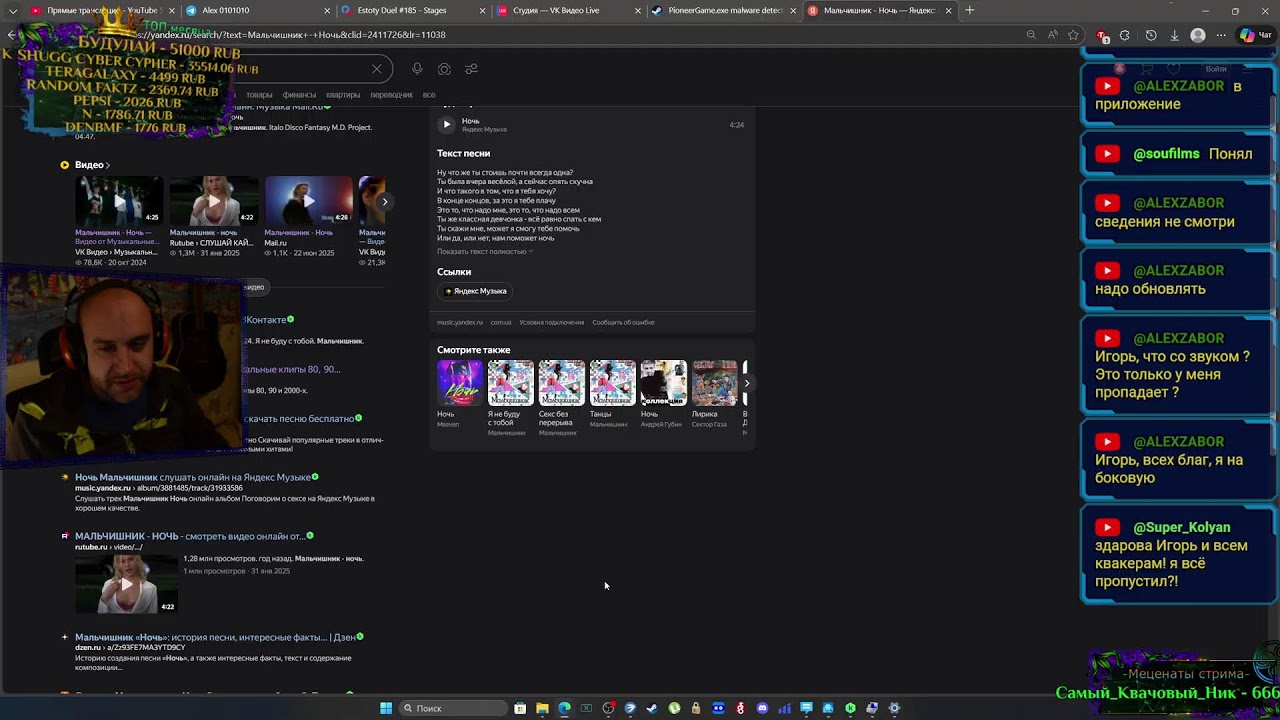The image size is (1280, 720).
Task: Open МАЛЬЧИШНИК - НОЧЬ rutube result title
Action: [190, 536]
